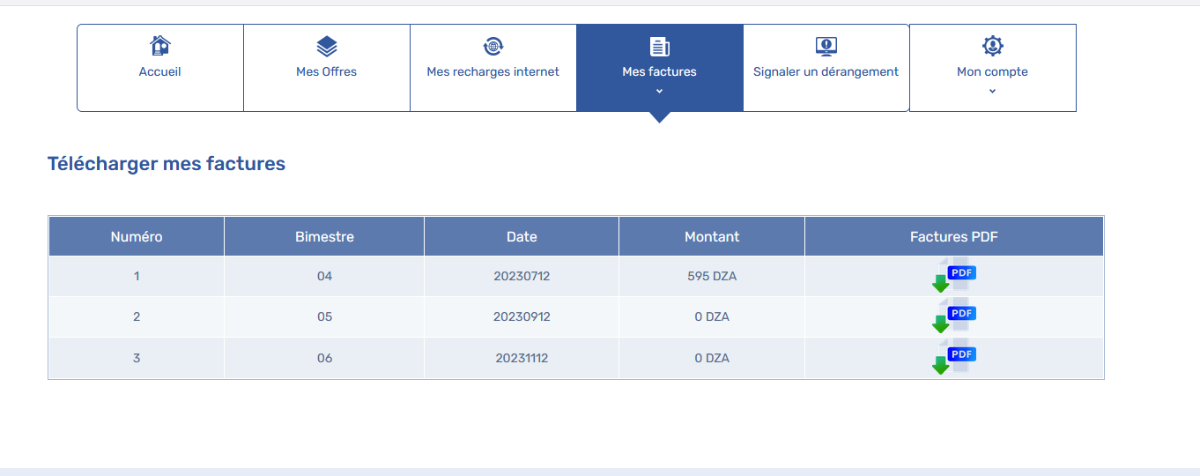The width and height of the screenshot is (1200, 476).
Task: Click the Mes factures document icon
Action: click(x=659, y=46)
